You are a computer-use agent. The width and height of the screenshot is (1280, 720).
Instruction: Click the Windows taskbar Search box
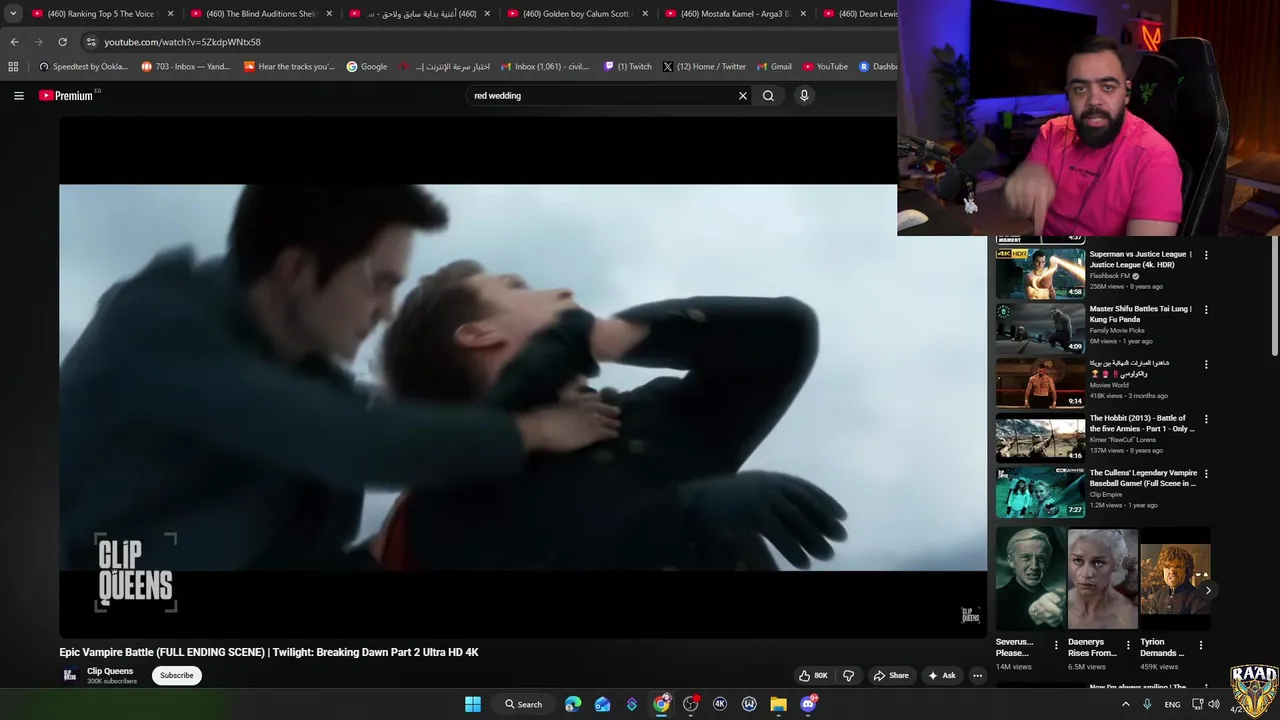click(x=524, y=704)
